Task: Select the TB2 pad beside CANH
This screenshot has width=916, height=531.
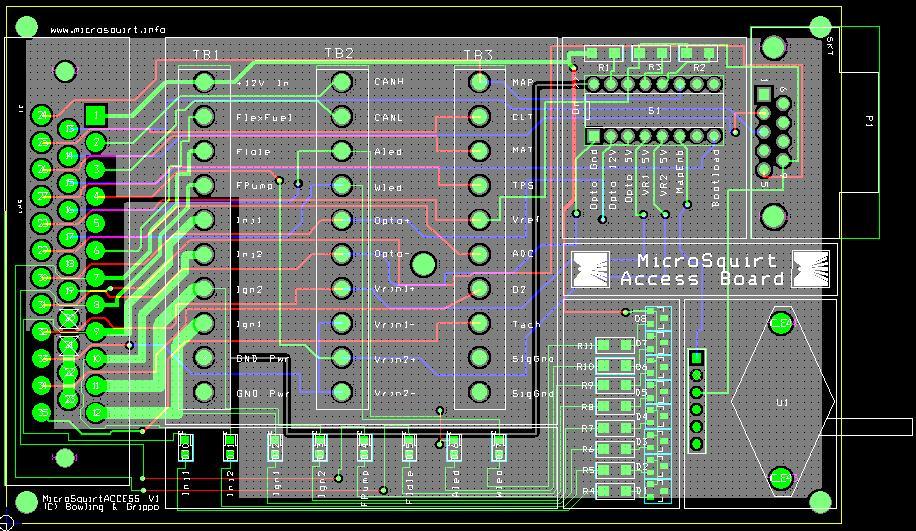Action: [342, 82]
